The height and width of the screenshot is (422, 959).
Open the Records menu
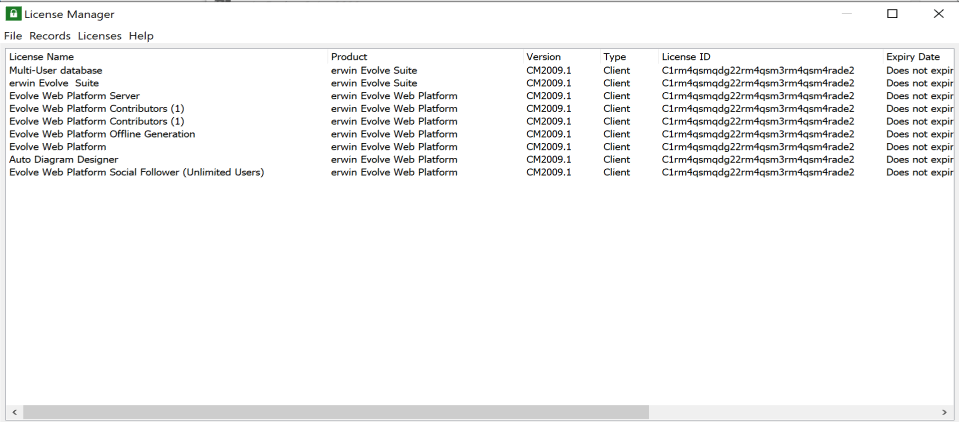click(x=50, y=36)
